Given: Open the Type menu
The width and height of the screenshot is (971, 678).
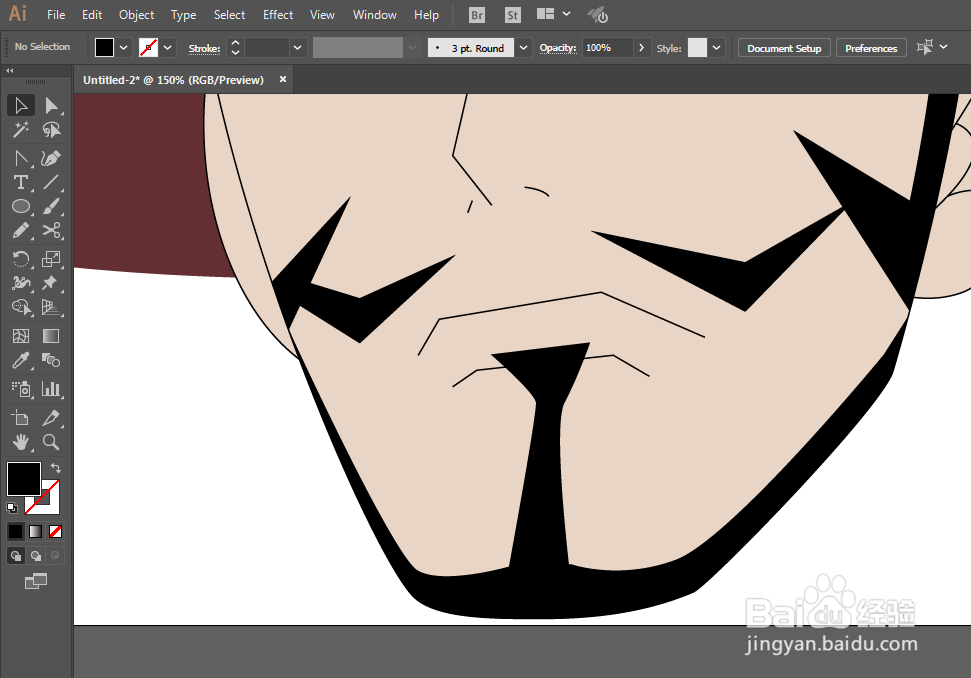Looking at the screenshot, I should (x=183, y=15).
